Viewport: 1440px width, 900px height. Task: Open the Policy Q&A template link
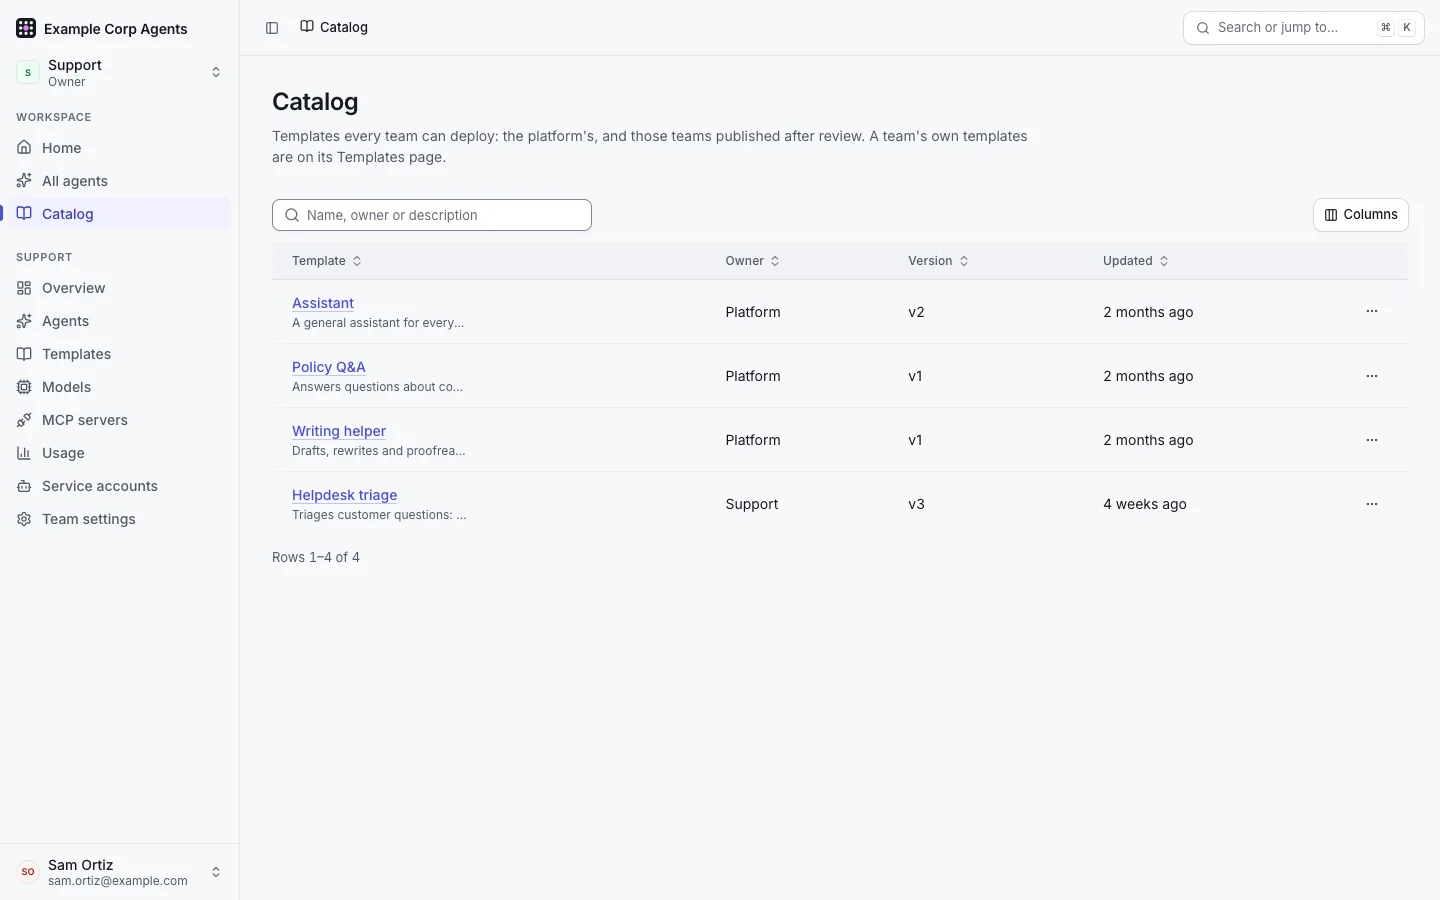[329, 367]
